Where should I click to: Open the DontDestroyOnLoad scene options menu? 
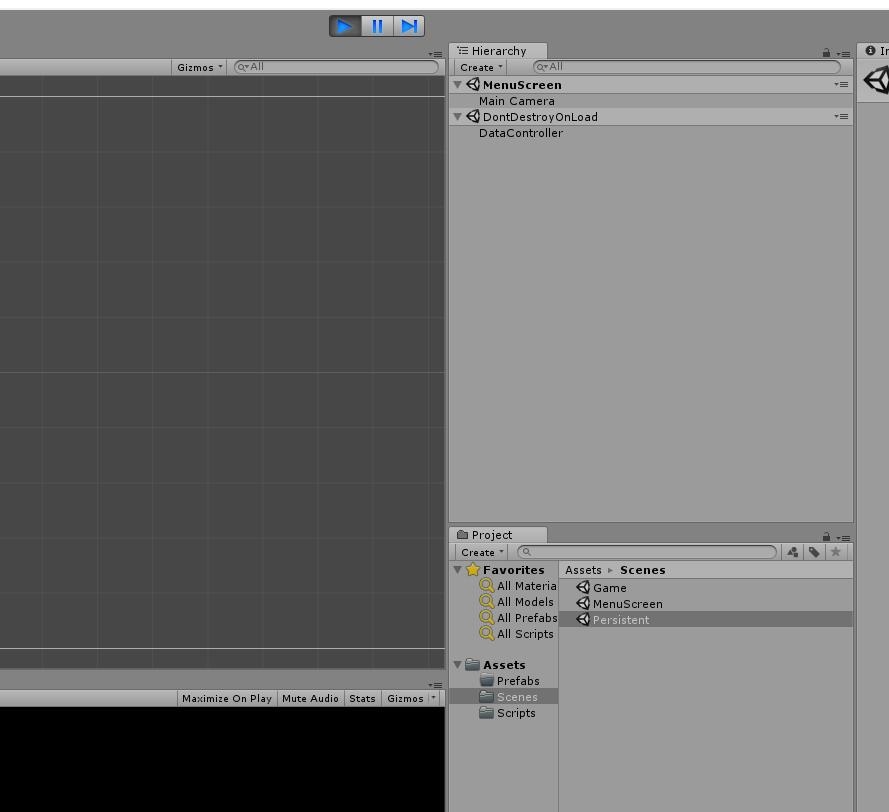841,117
